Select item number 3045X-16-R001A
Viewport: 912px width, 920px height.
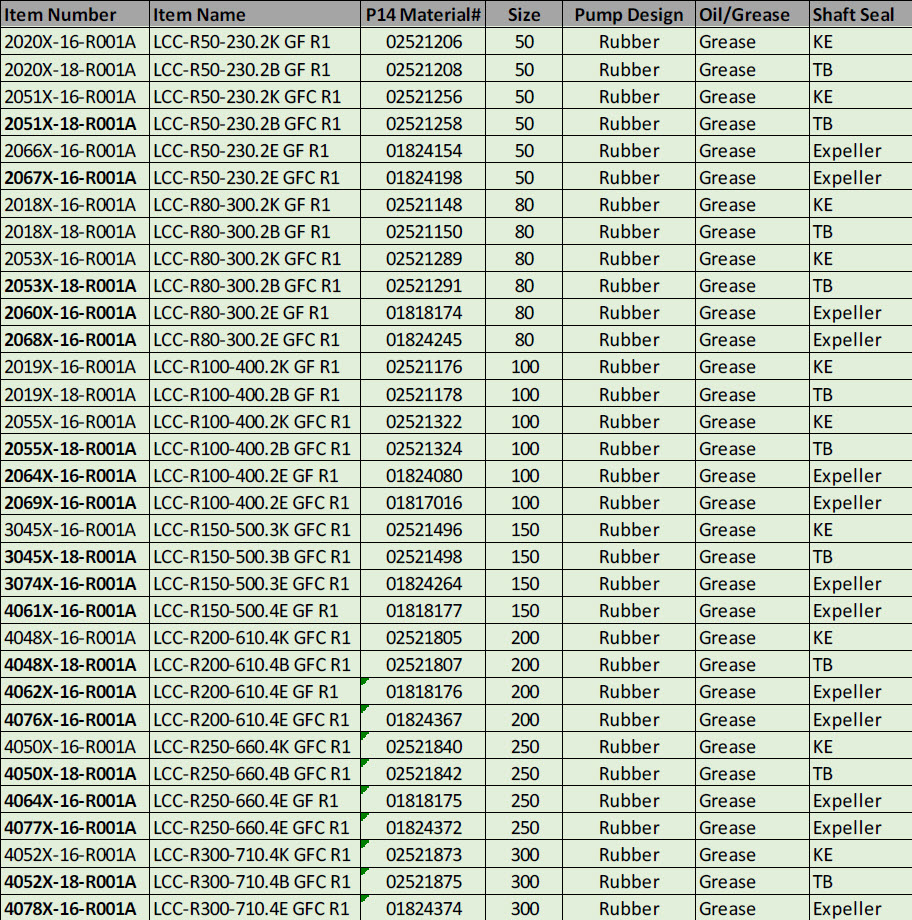75,529
